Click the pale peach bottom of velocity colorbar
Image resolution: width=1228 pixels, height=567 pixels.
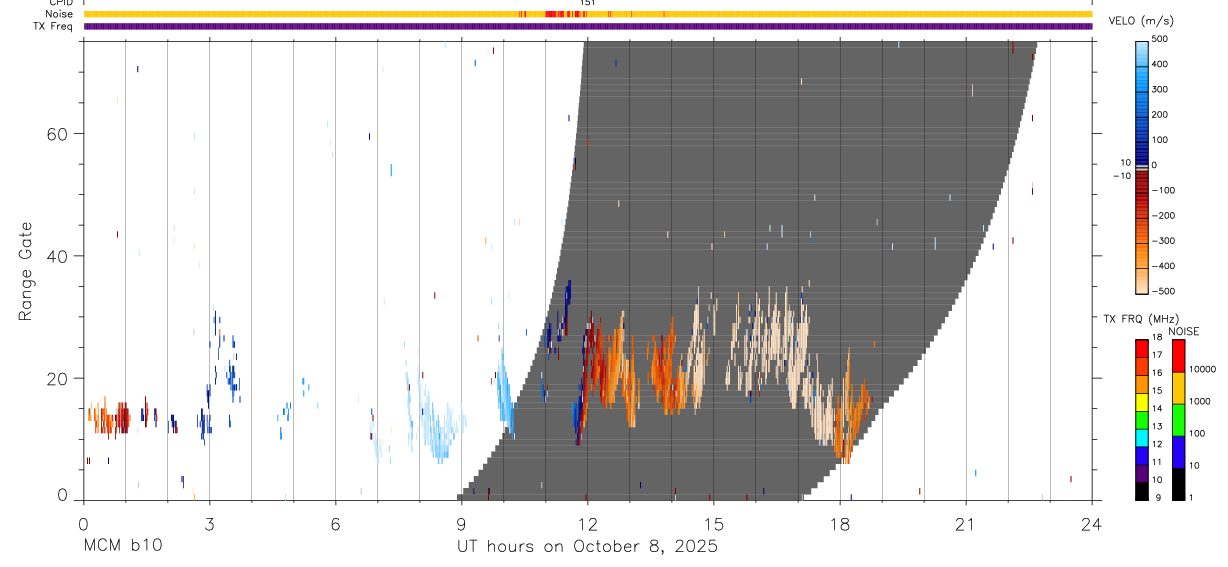(1142, 282)
